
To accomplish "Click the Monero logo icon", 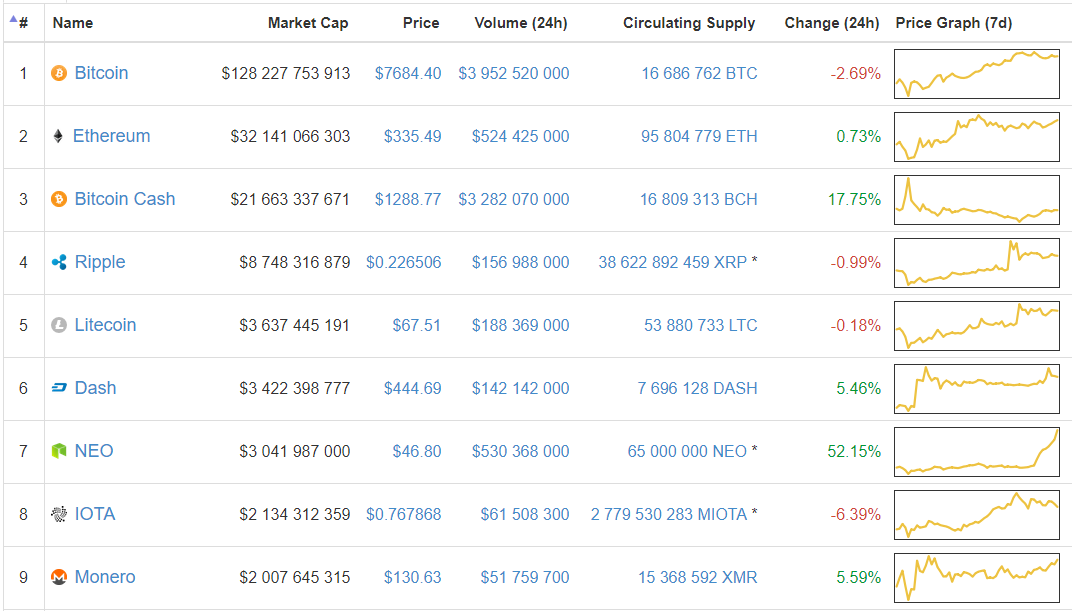I will click(59, 577).
